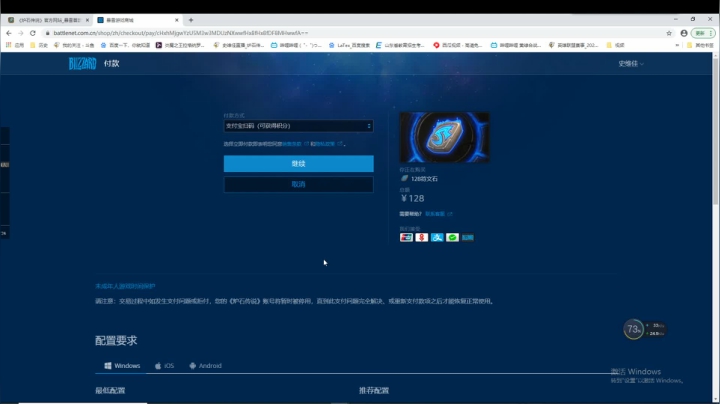Switch to the first Hearthstone browser tab
This screenshot has height=404, width=720.
49,20
